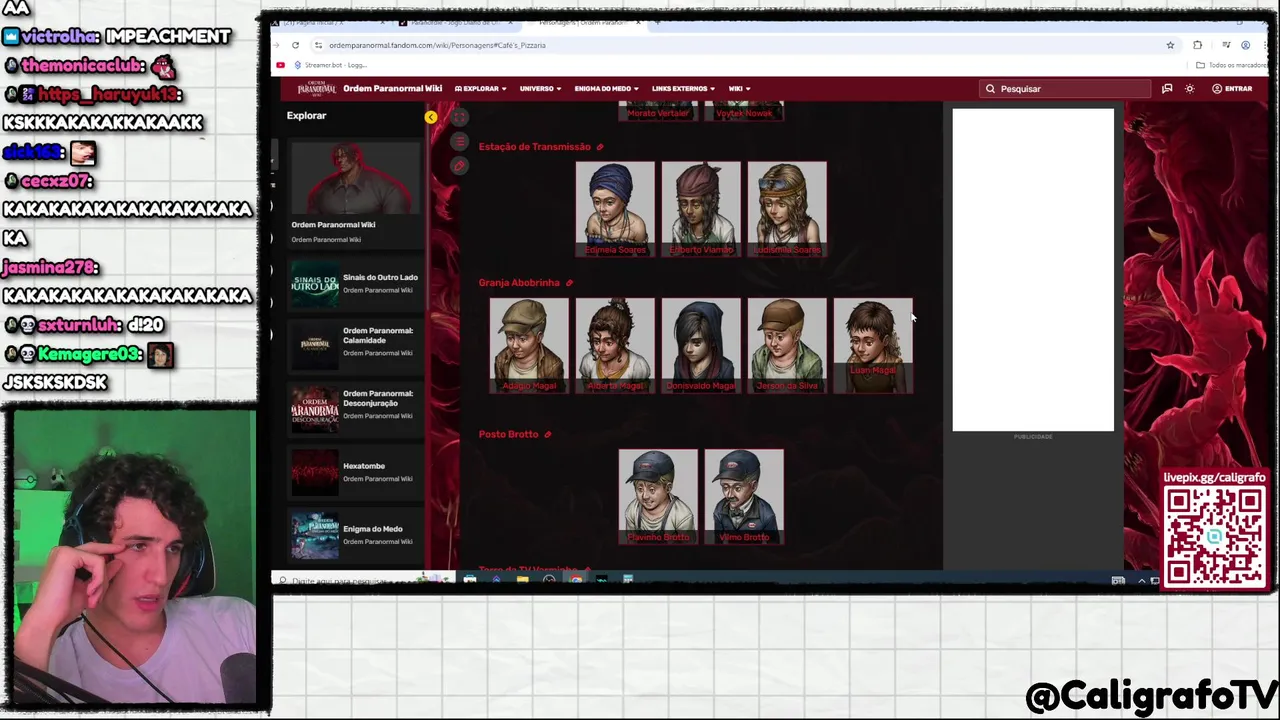Expand the ENIGMA DO MEDO dropdown menu
Image resolution: width=1280 pixels, height=720 pixels.
(x=606, y=88)
